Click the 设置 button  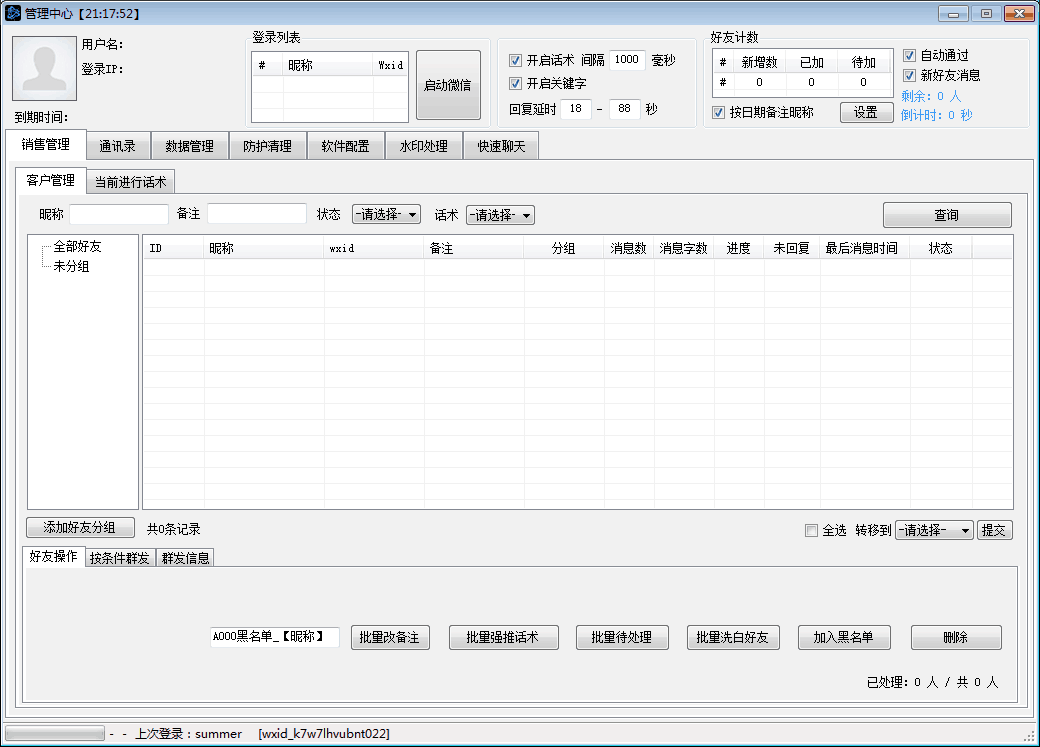[x=866, y=112]
